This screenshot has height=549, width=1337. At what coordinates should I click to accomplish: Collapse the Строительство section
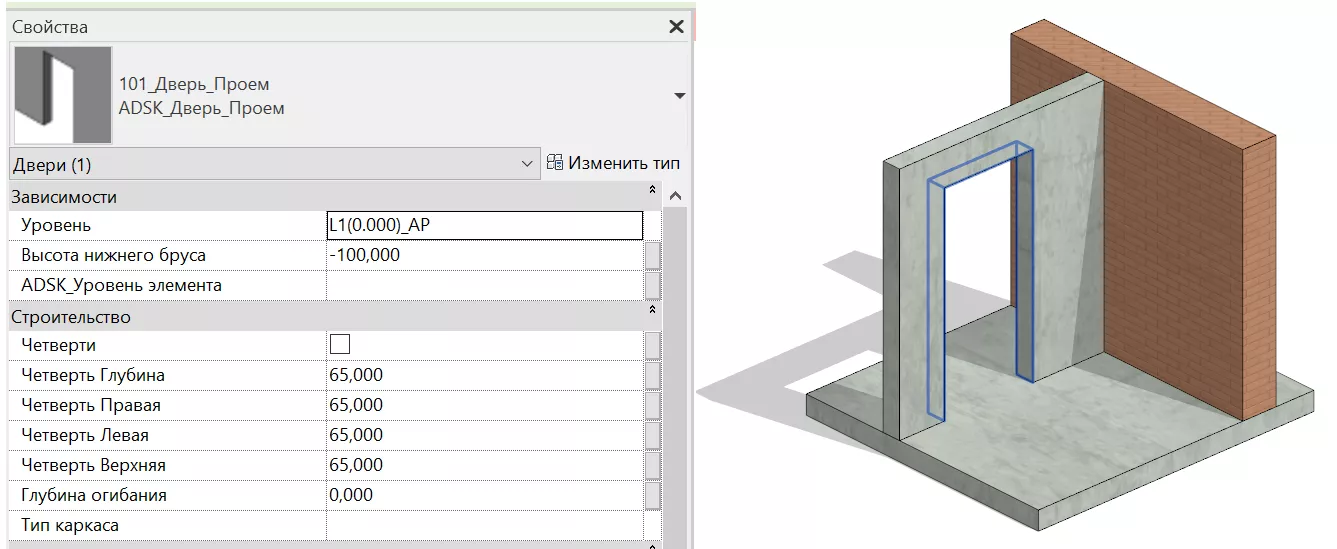[x=652, y=310]
